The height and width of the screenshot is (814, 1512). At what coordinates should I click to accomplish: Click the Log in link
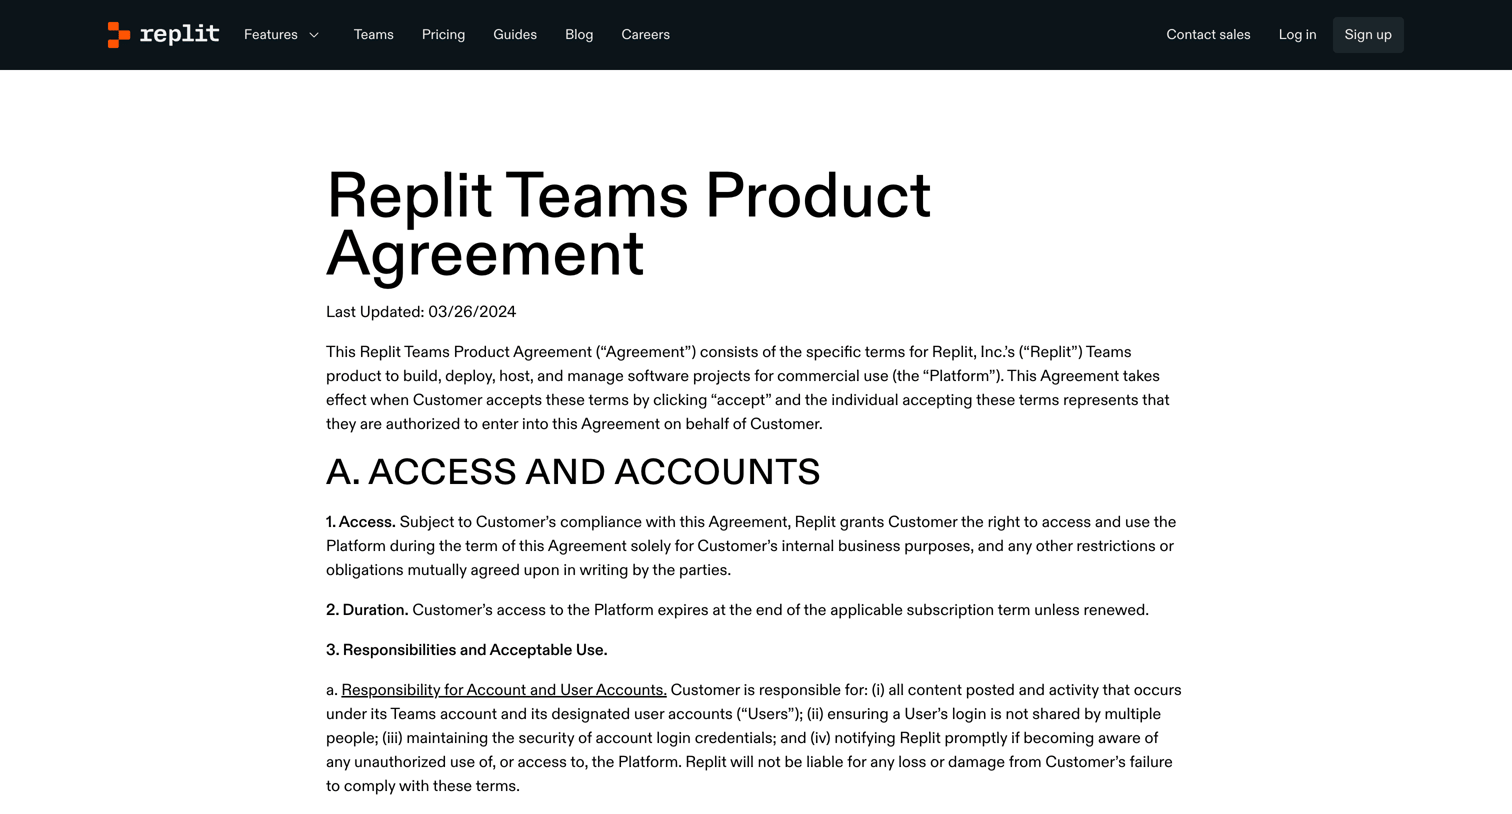(1297, 35)
